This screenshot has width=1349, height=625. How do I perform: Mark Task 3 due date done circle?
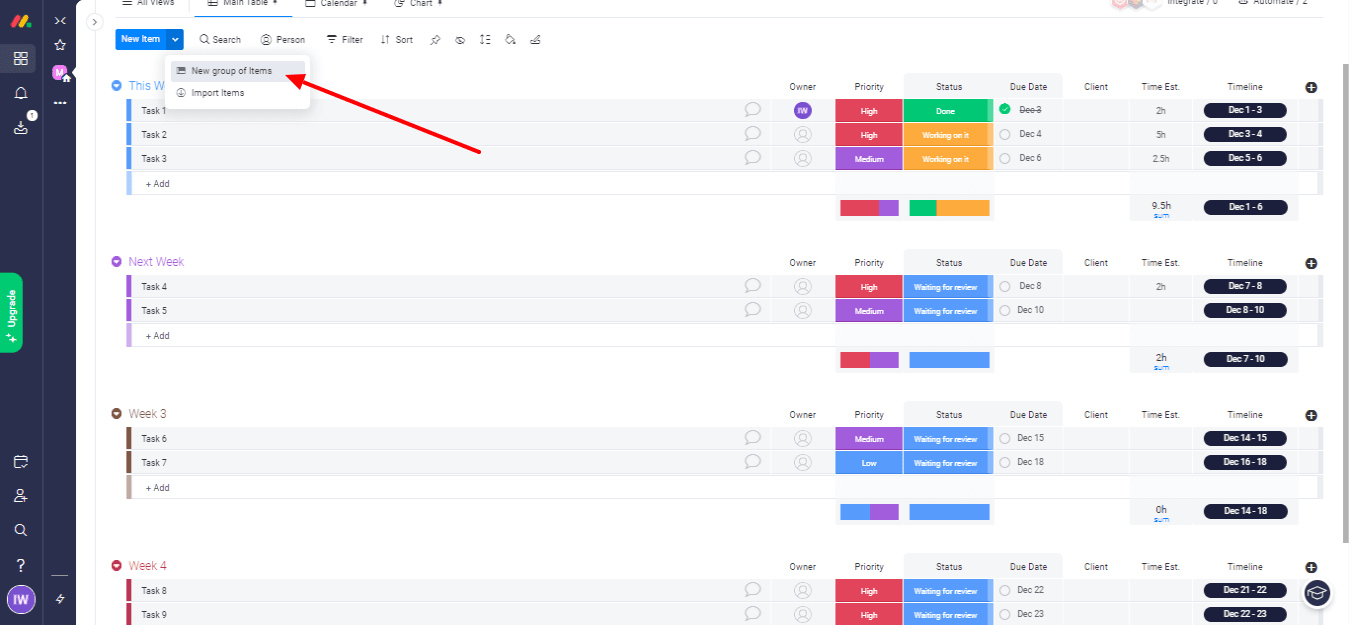[1005, 158]
